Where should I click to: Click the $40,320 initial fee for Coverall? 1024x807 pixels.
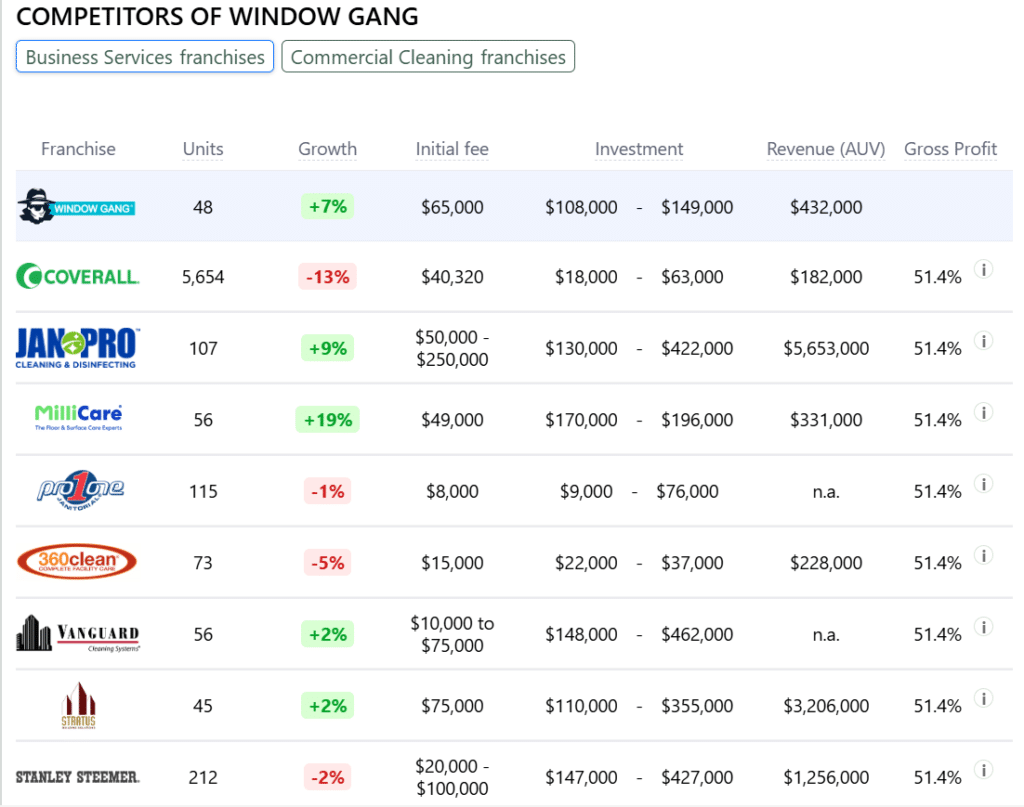coord(452,277)
